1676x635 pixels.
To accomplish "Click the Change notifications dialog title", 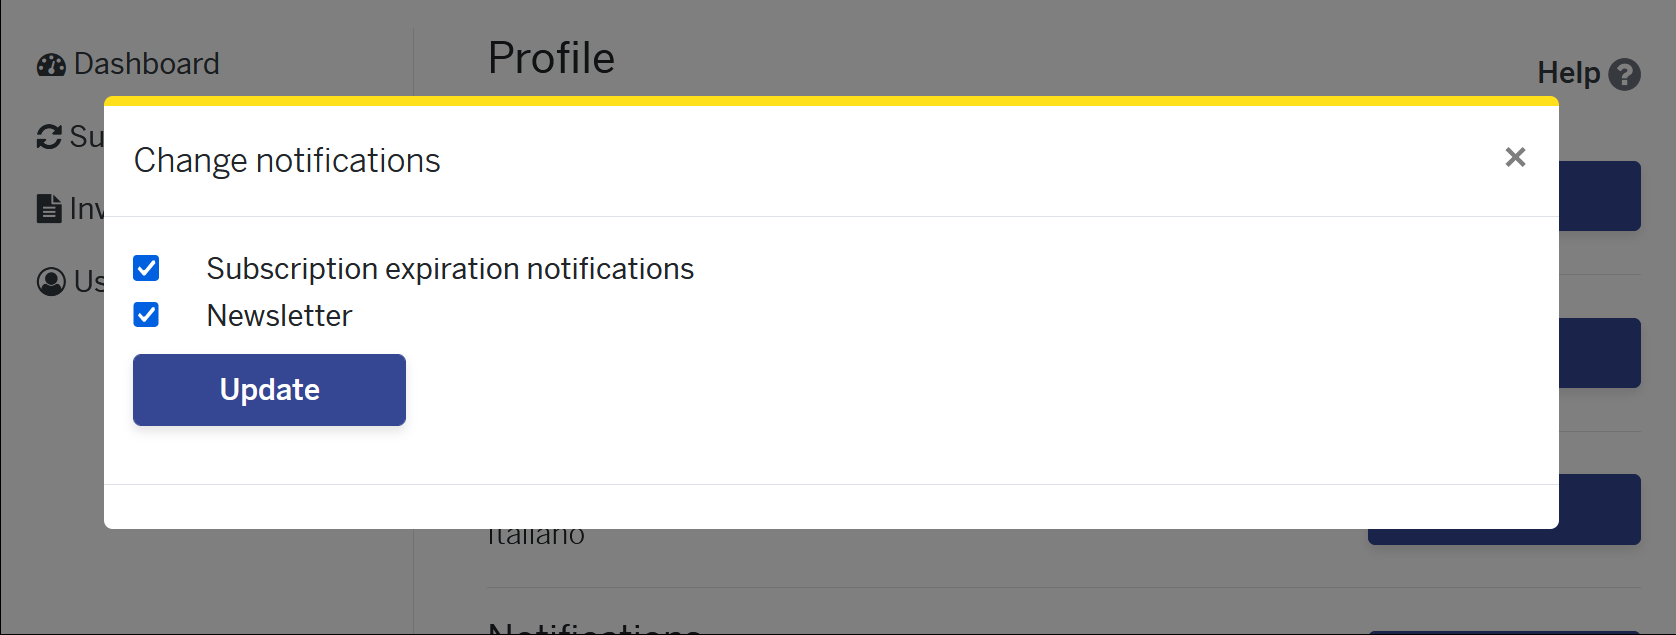I will (x=287, y=161).
